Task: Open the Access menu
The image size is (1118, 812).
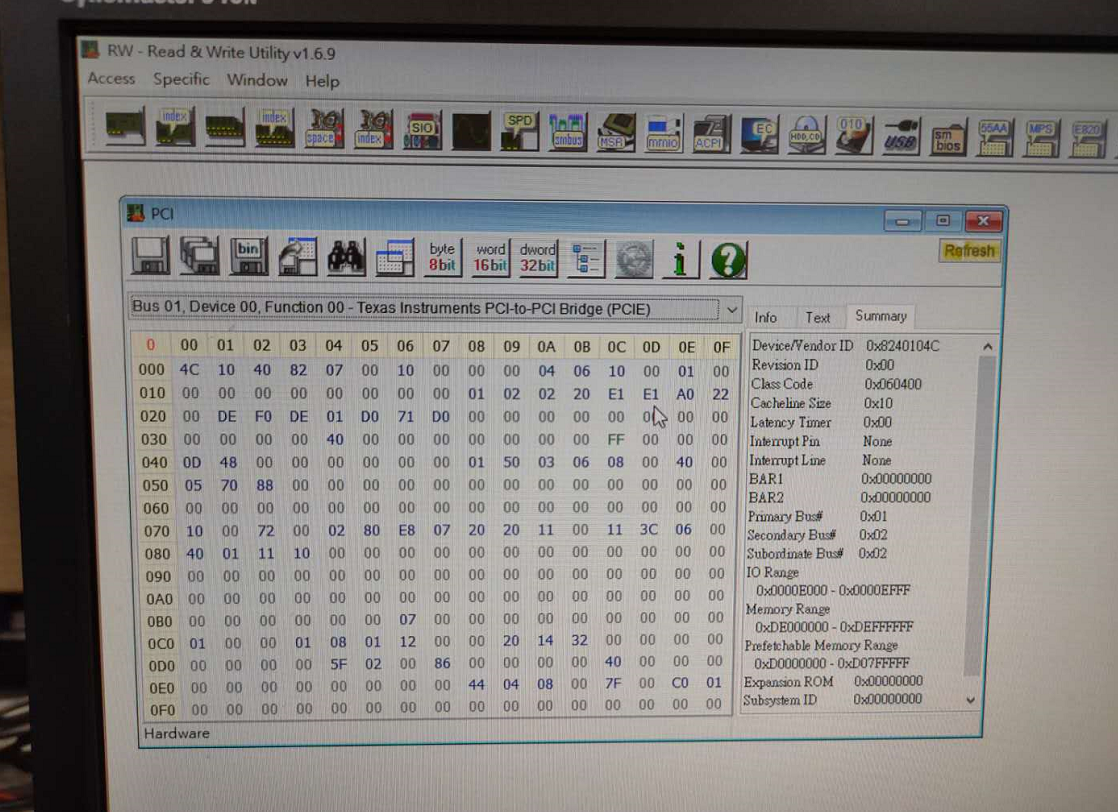Action: 111,79
